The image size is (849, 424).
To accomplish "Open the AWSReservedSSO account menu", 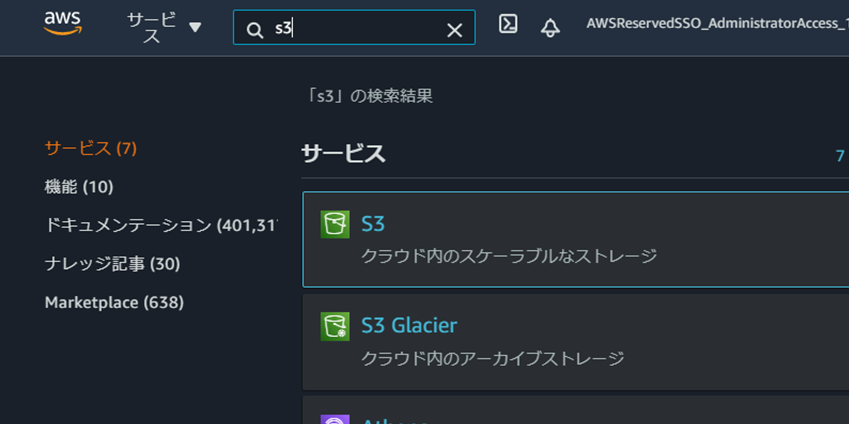I will [x=716, y=23].
